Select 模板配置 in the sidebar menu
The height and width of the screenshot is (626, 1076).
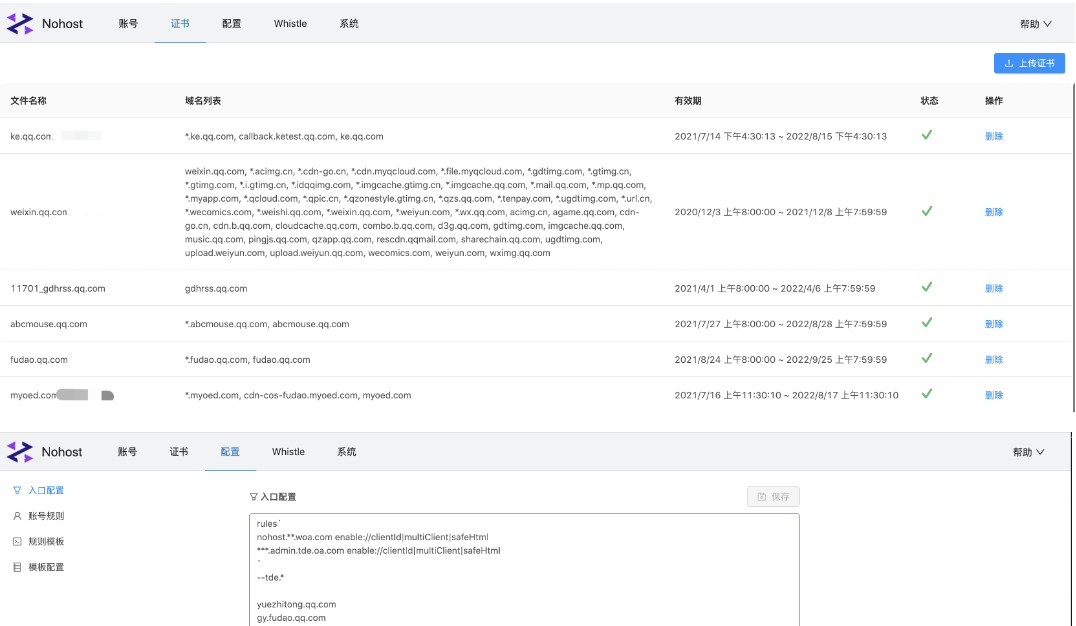[x=46, y=567]
